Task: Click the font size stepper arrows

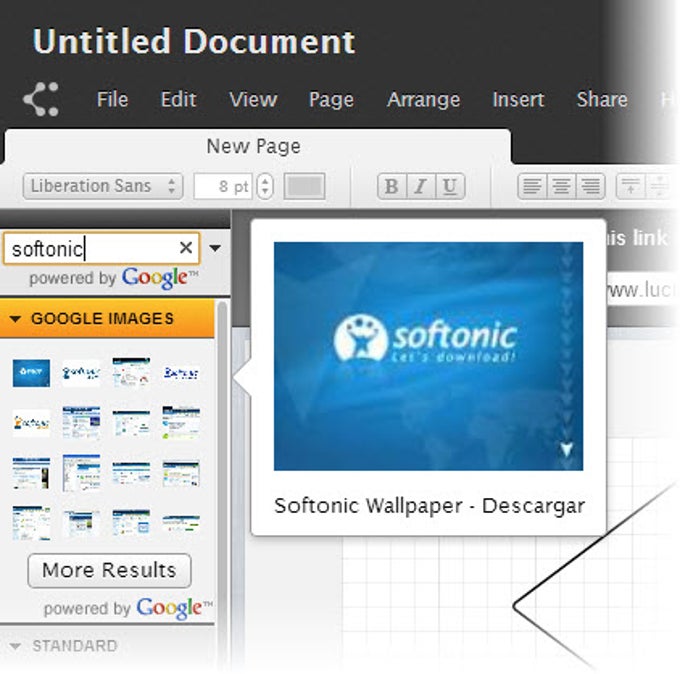Action: (265, 186)
